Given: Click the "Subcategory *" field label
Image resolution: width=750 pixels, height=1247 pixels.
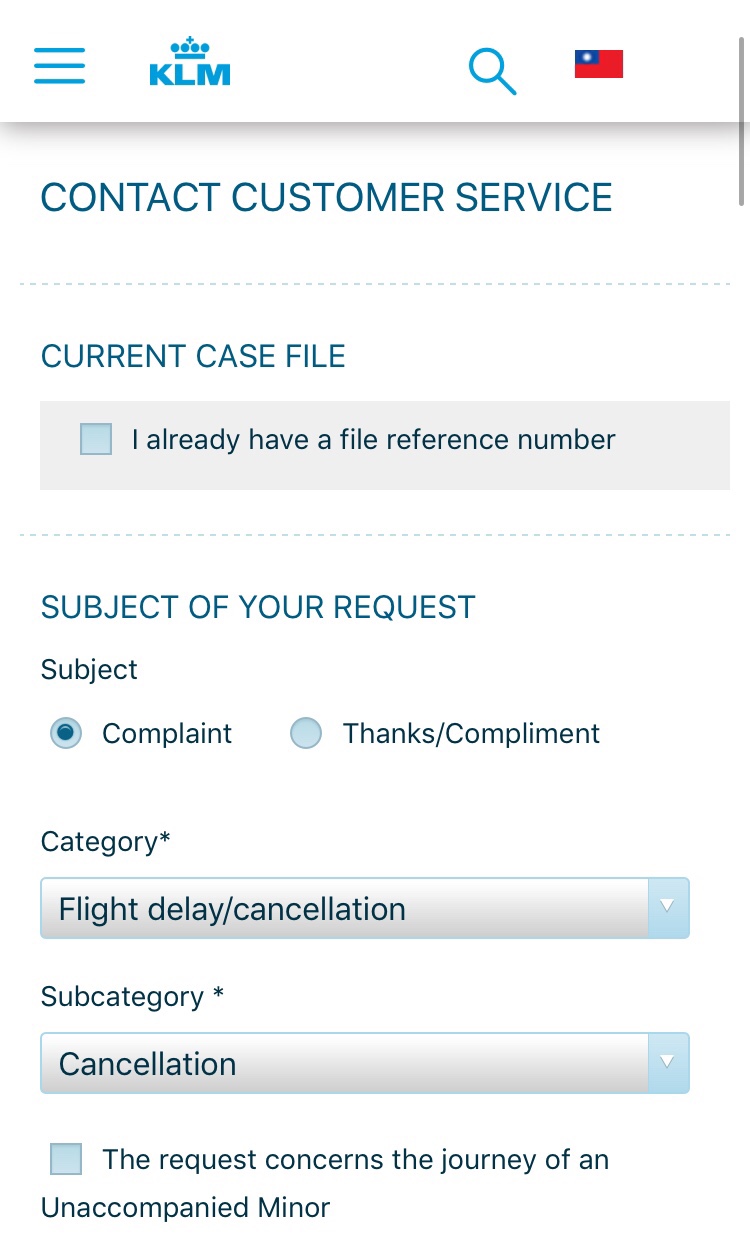Looking at the screenshot, I should (132, 997).
